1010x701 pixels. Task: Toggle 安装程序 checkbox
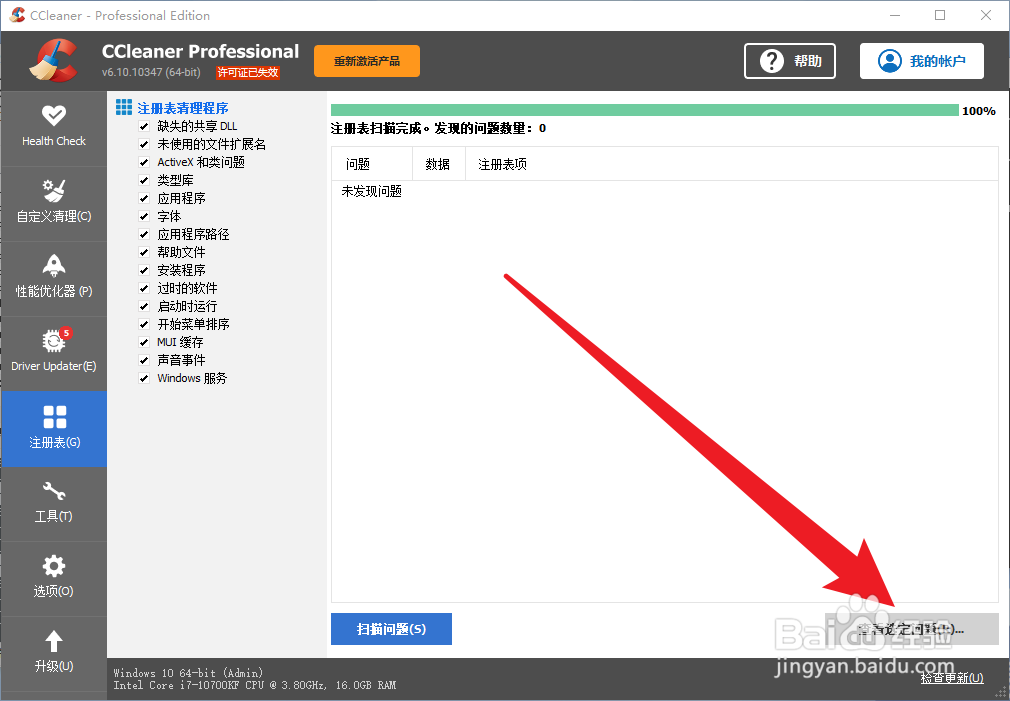coord(144,271)
